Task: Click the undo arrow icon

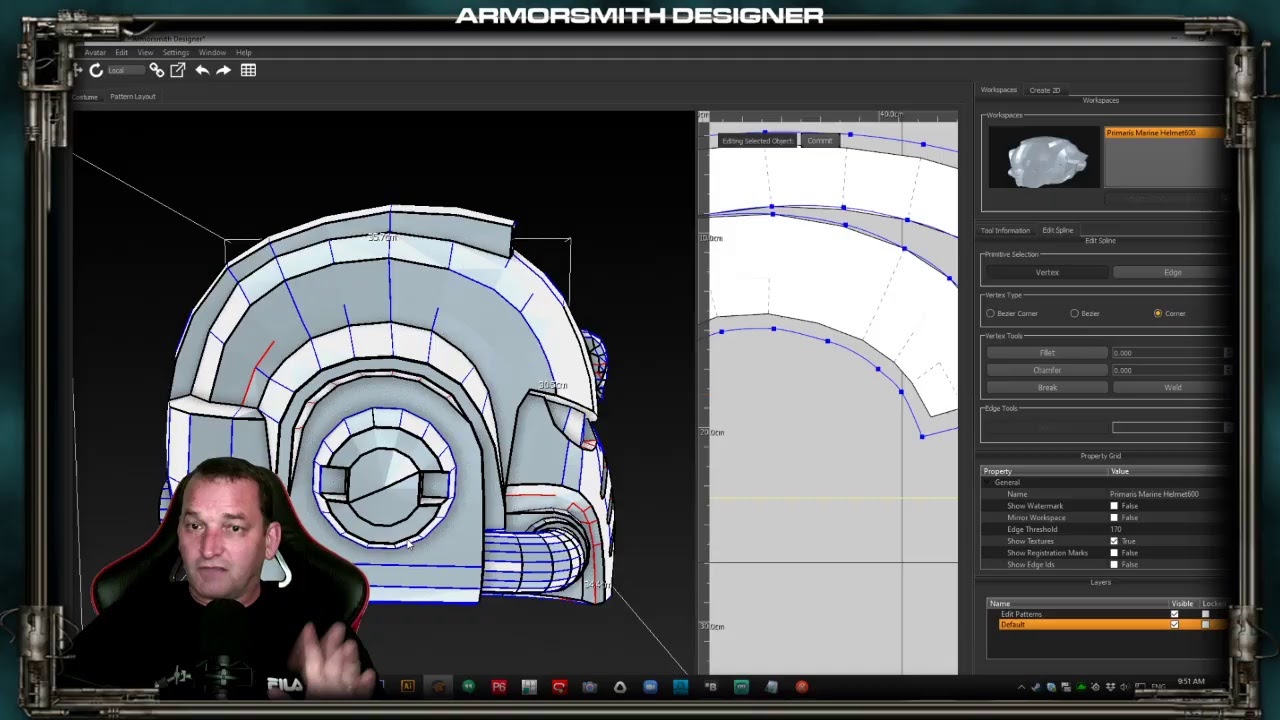Action: [202, 70]
